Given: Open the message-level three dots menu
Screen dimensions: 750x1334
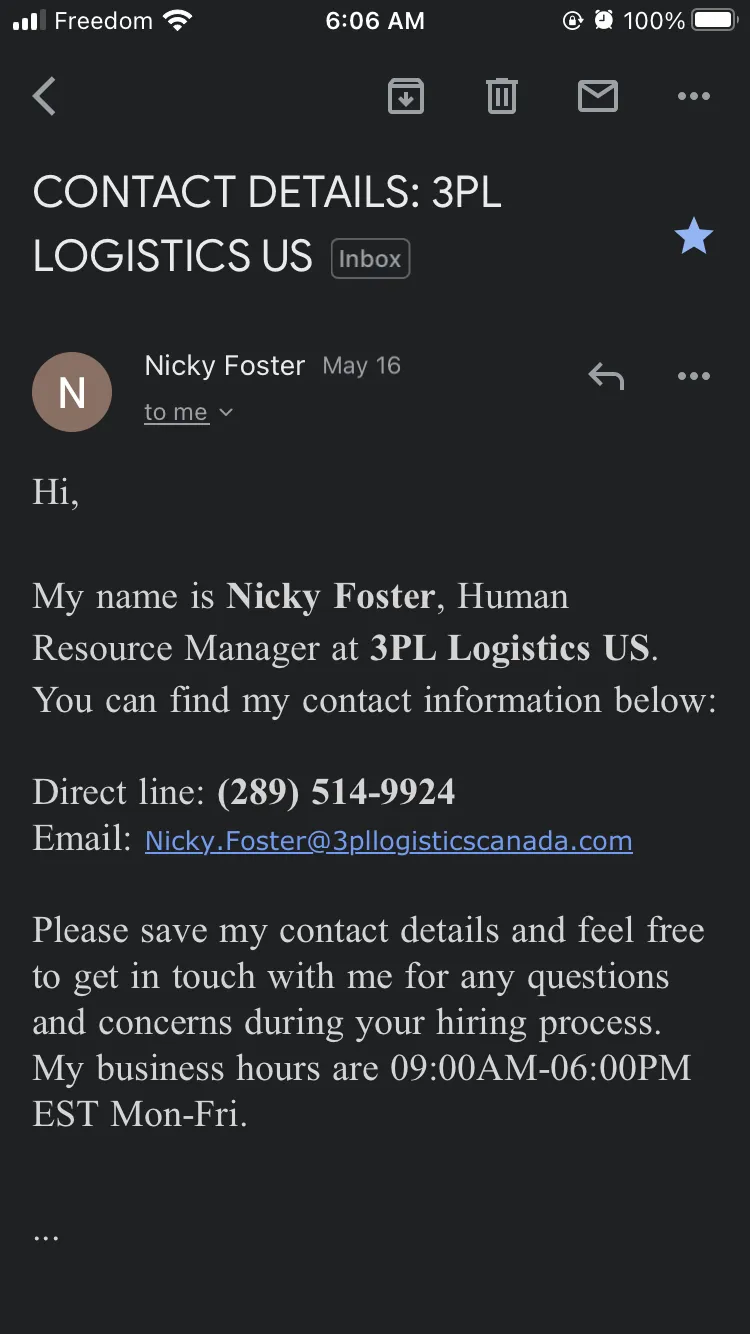Looking at the screenshot, I should point(693,377).
